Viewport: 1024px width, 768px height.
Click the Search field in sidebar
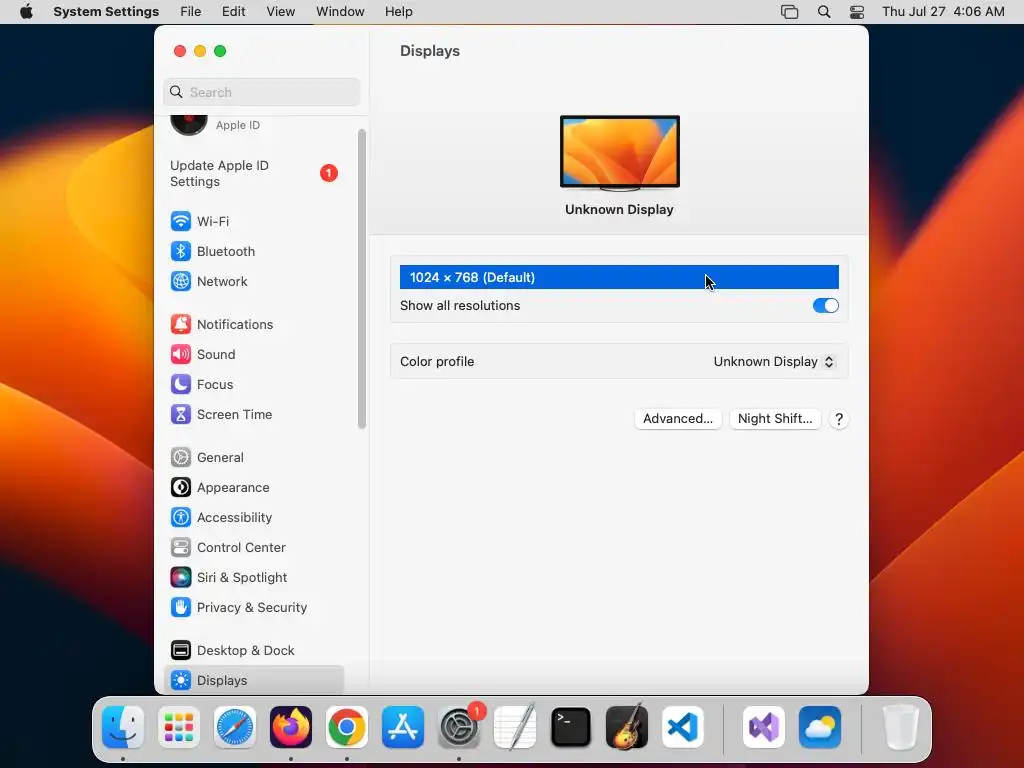click(x=261, y=92)
